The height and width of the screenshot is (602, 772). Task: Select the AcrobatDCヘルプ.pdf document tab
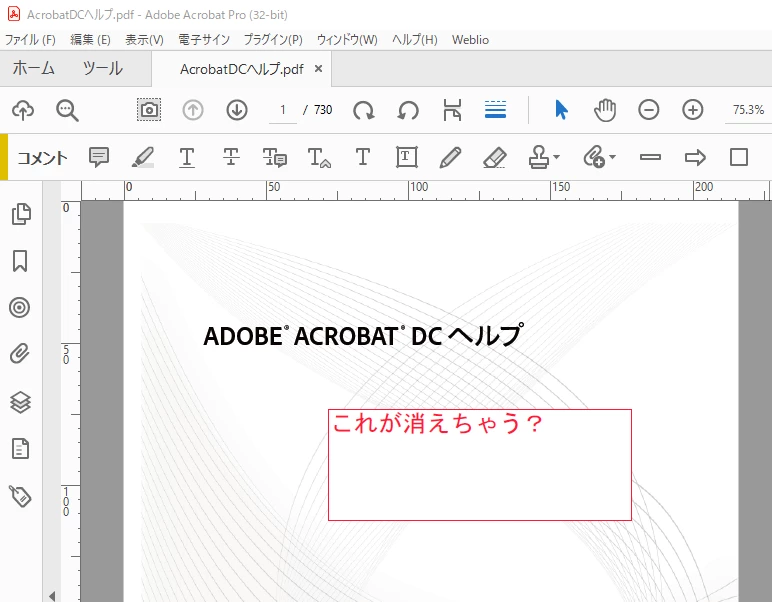tap(242, 69)
